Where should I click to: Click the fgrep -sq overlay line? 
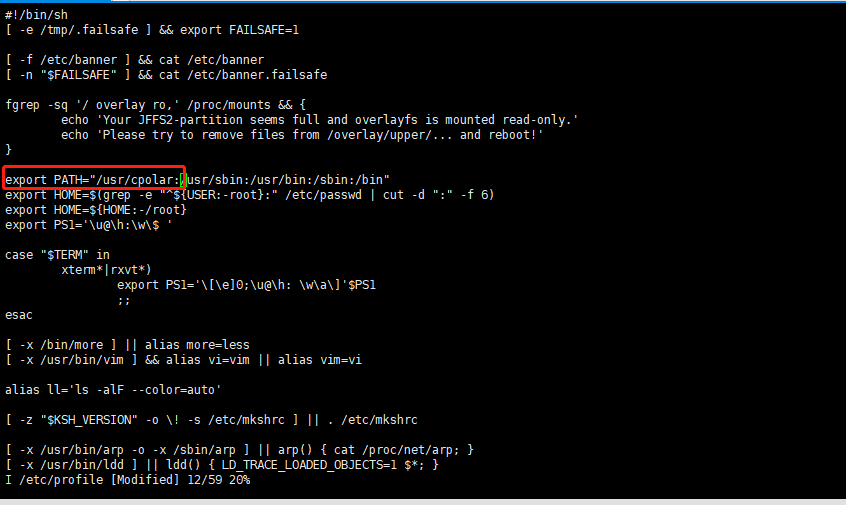[x=155, y=105]
